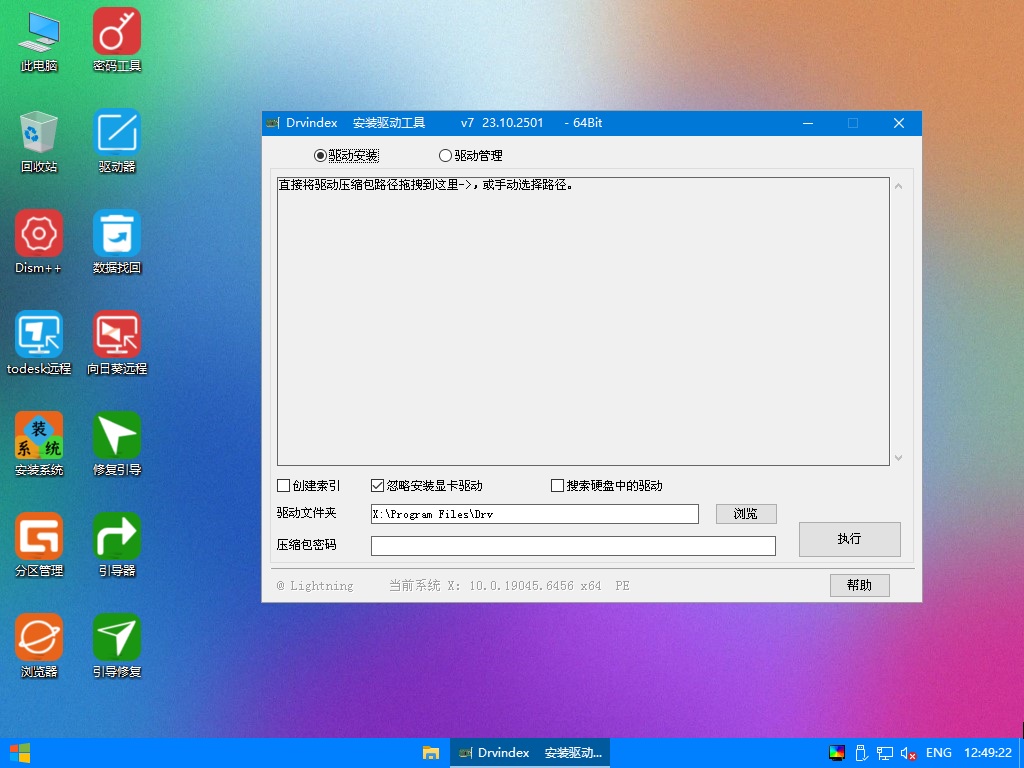Open the 密码工具 password tool icon

pos(117,31)
